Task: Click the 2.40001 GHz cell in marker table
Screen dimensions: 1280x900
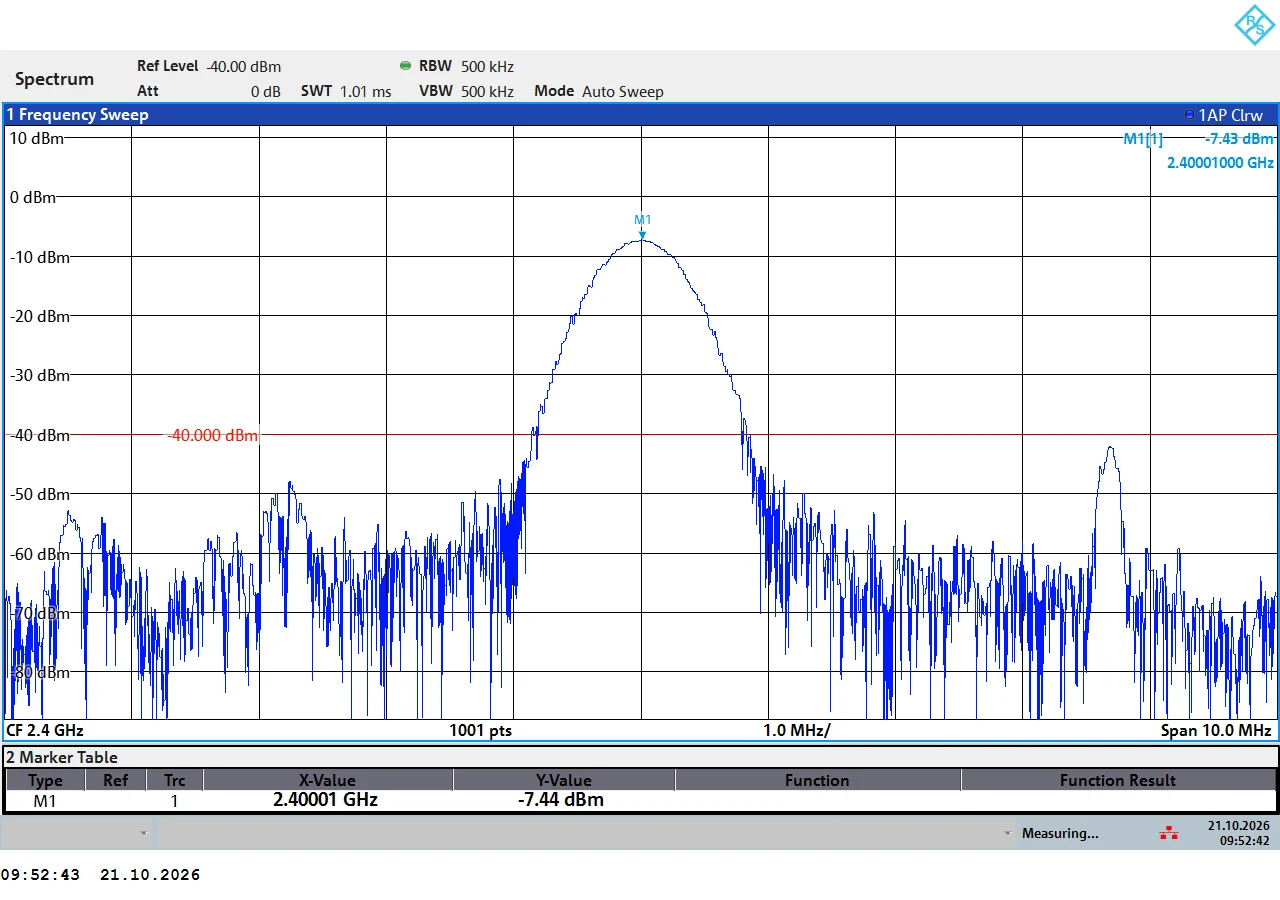Action: tap(325, 800)
